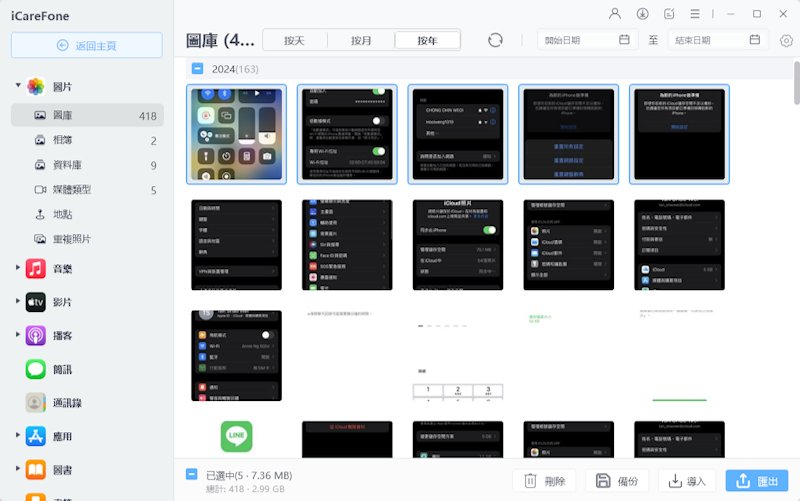Click the 簡訊 messages sidebar label
This screenshot has height=501, width=800.
point(63,369)
